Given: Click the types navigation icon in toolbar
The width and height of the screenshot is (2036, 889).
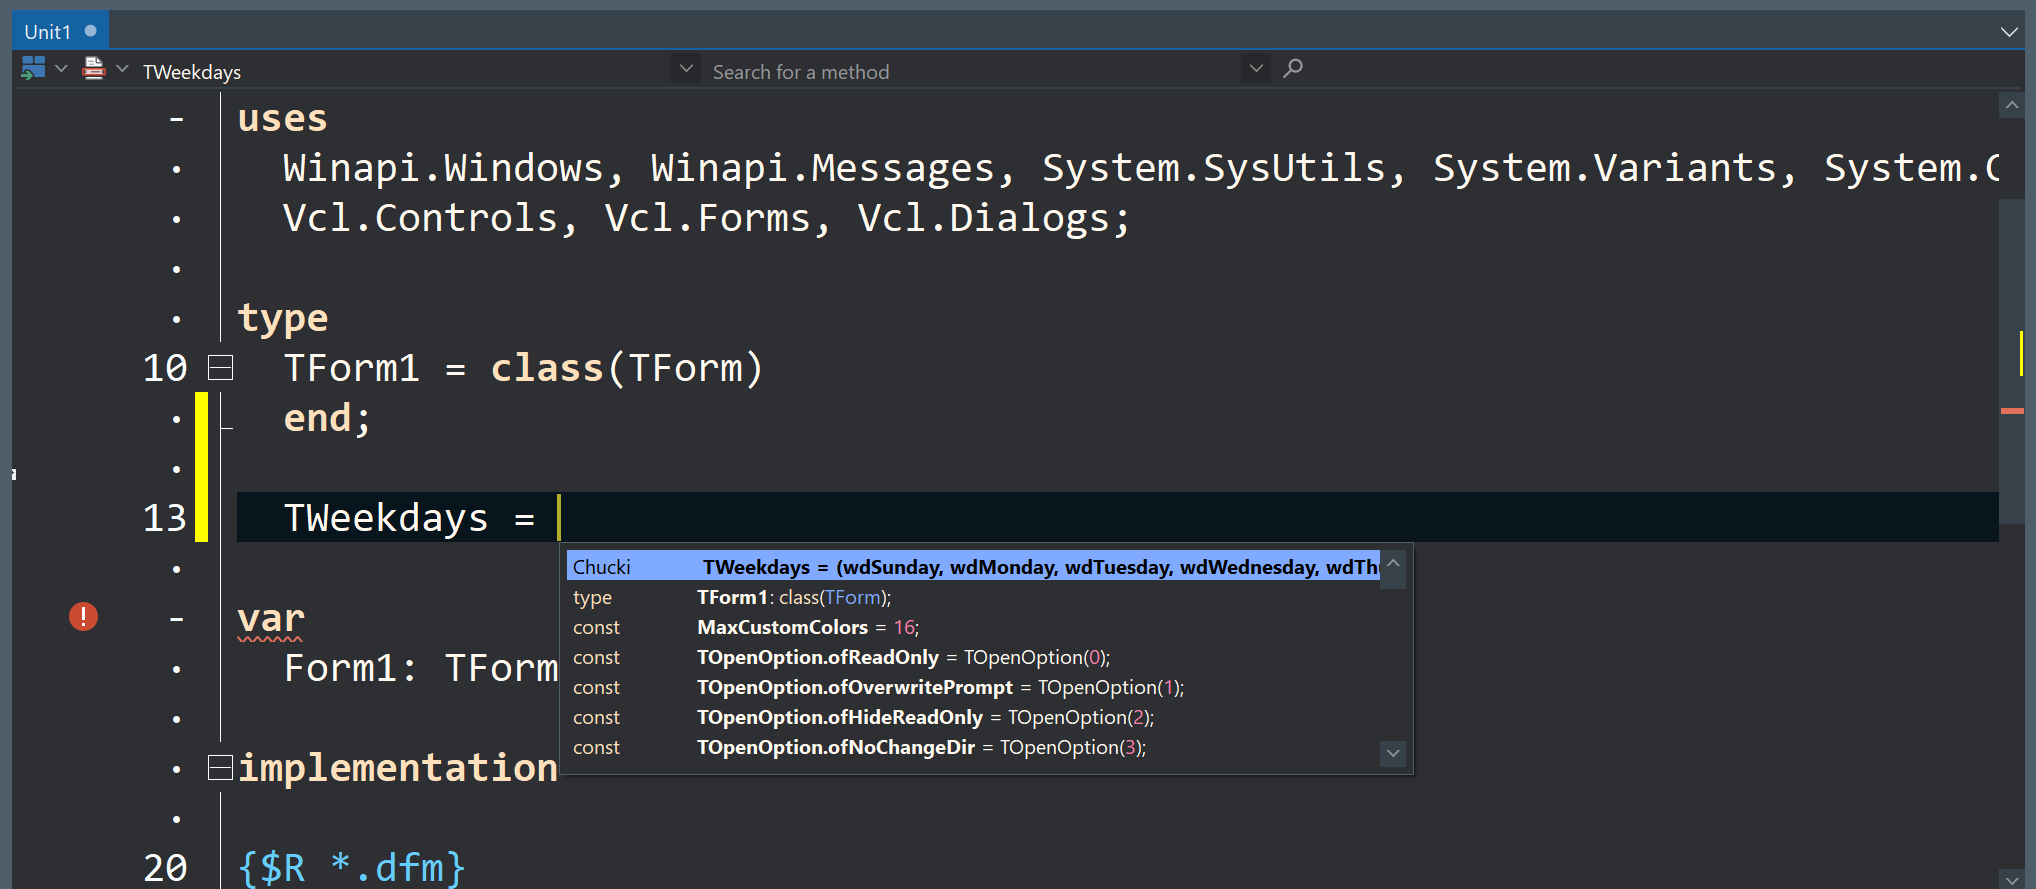Looking at the screenshot, I should [94, 68].
